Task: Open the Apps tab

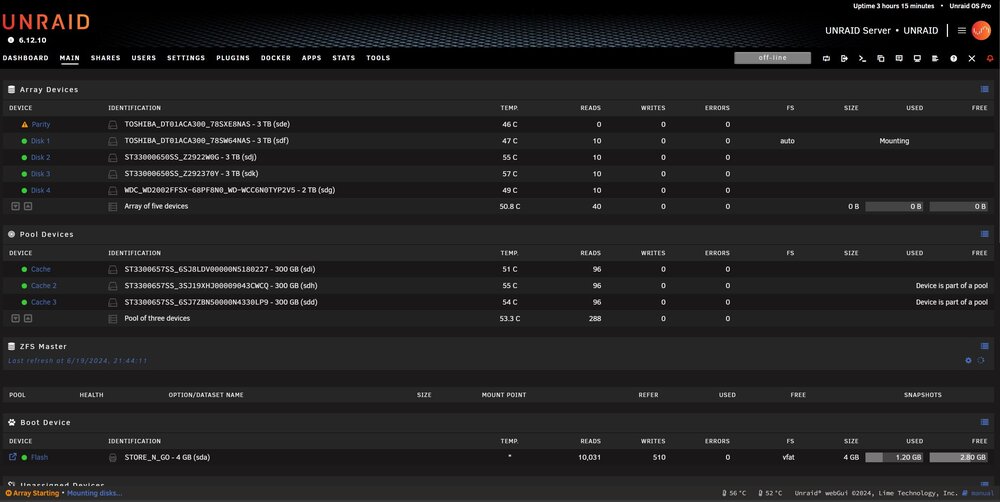Action: [x=312, y=58]
